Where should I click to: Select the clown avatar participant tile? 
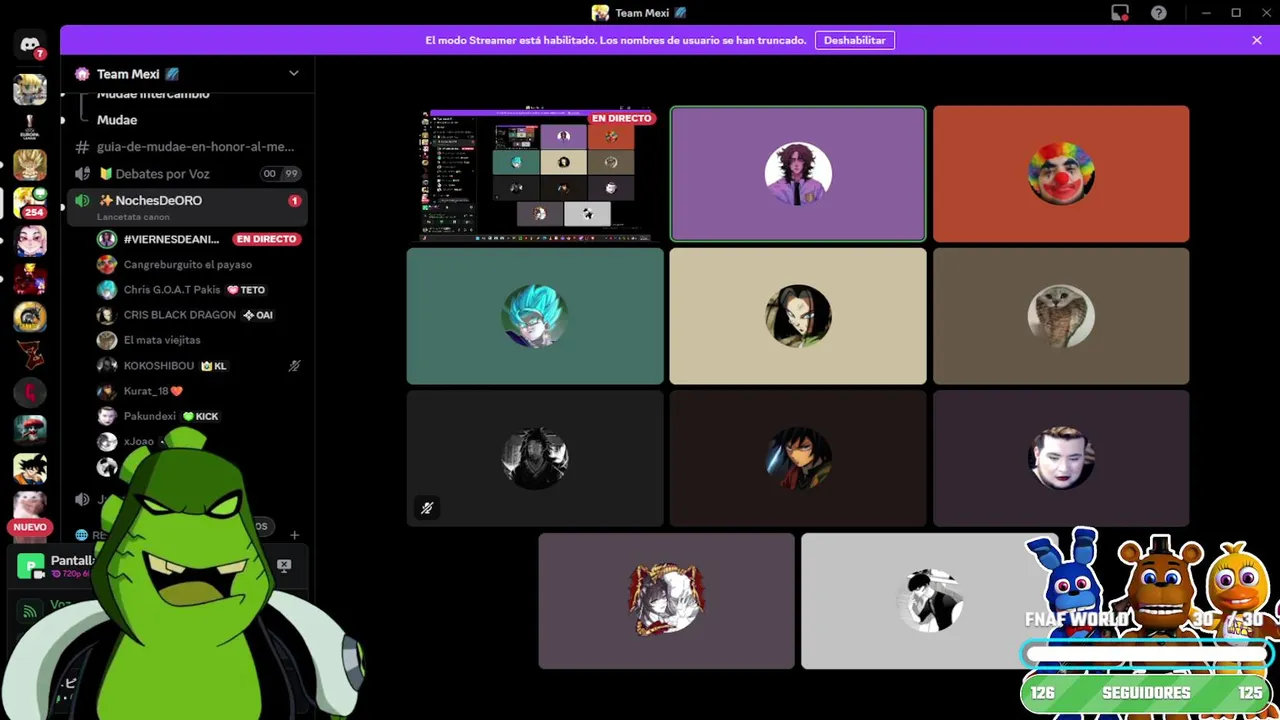click(1061, 174)
